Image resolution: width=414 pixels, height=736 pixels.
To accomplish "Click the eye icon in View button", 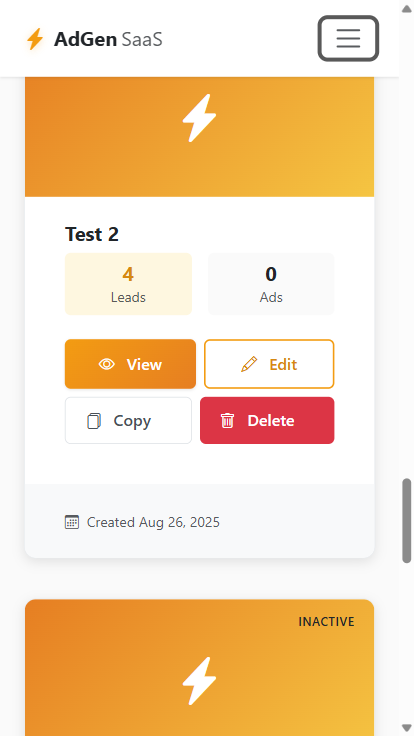I will coord(107,364).
